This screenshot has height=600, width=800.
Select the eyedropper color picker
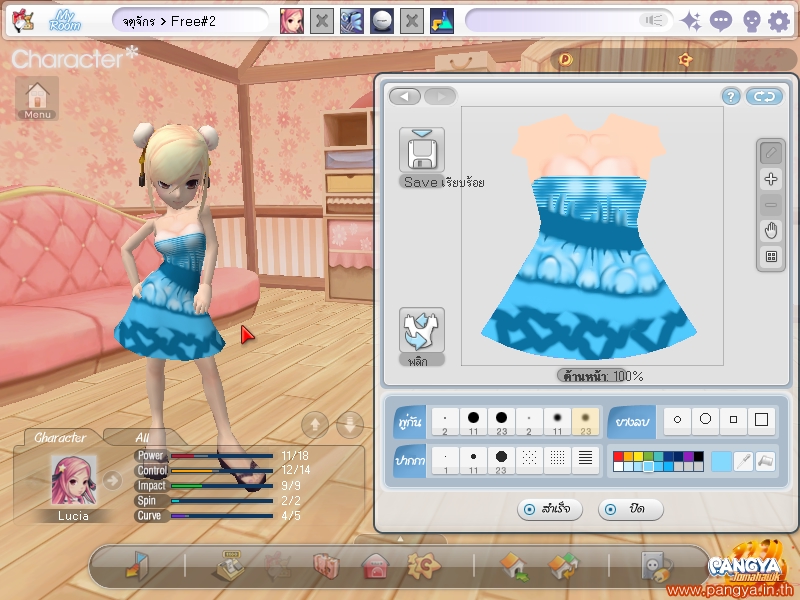(743, 461)
